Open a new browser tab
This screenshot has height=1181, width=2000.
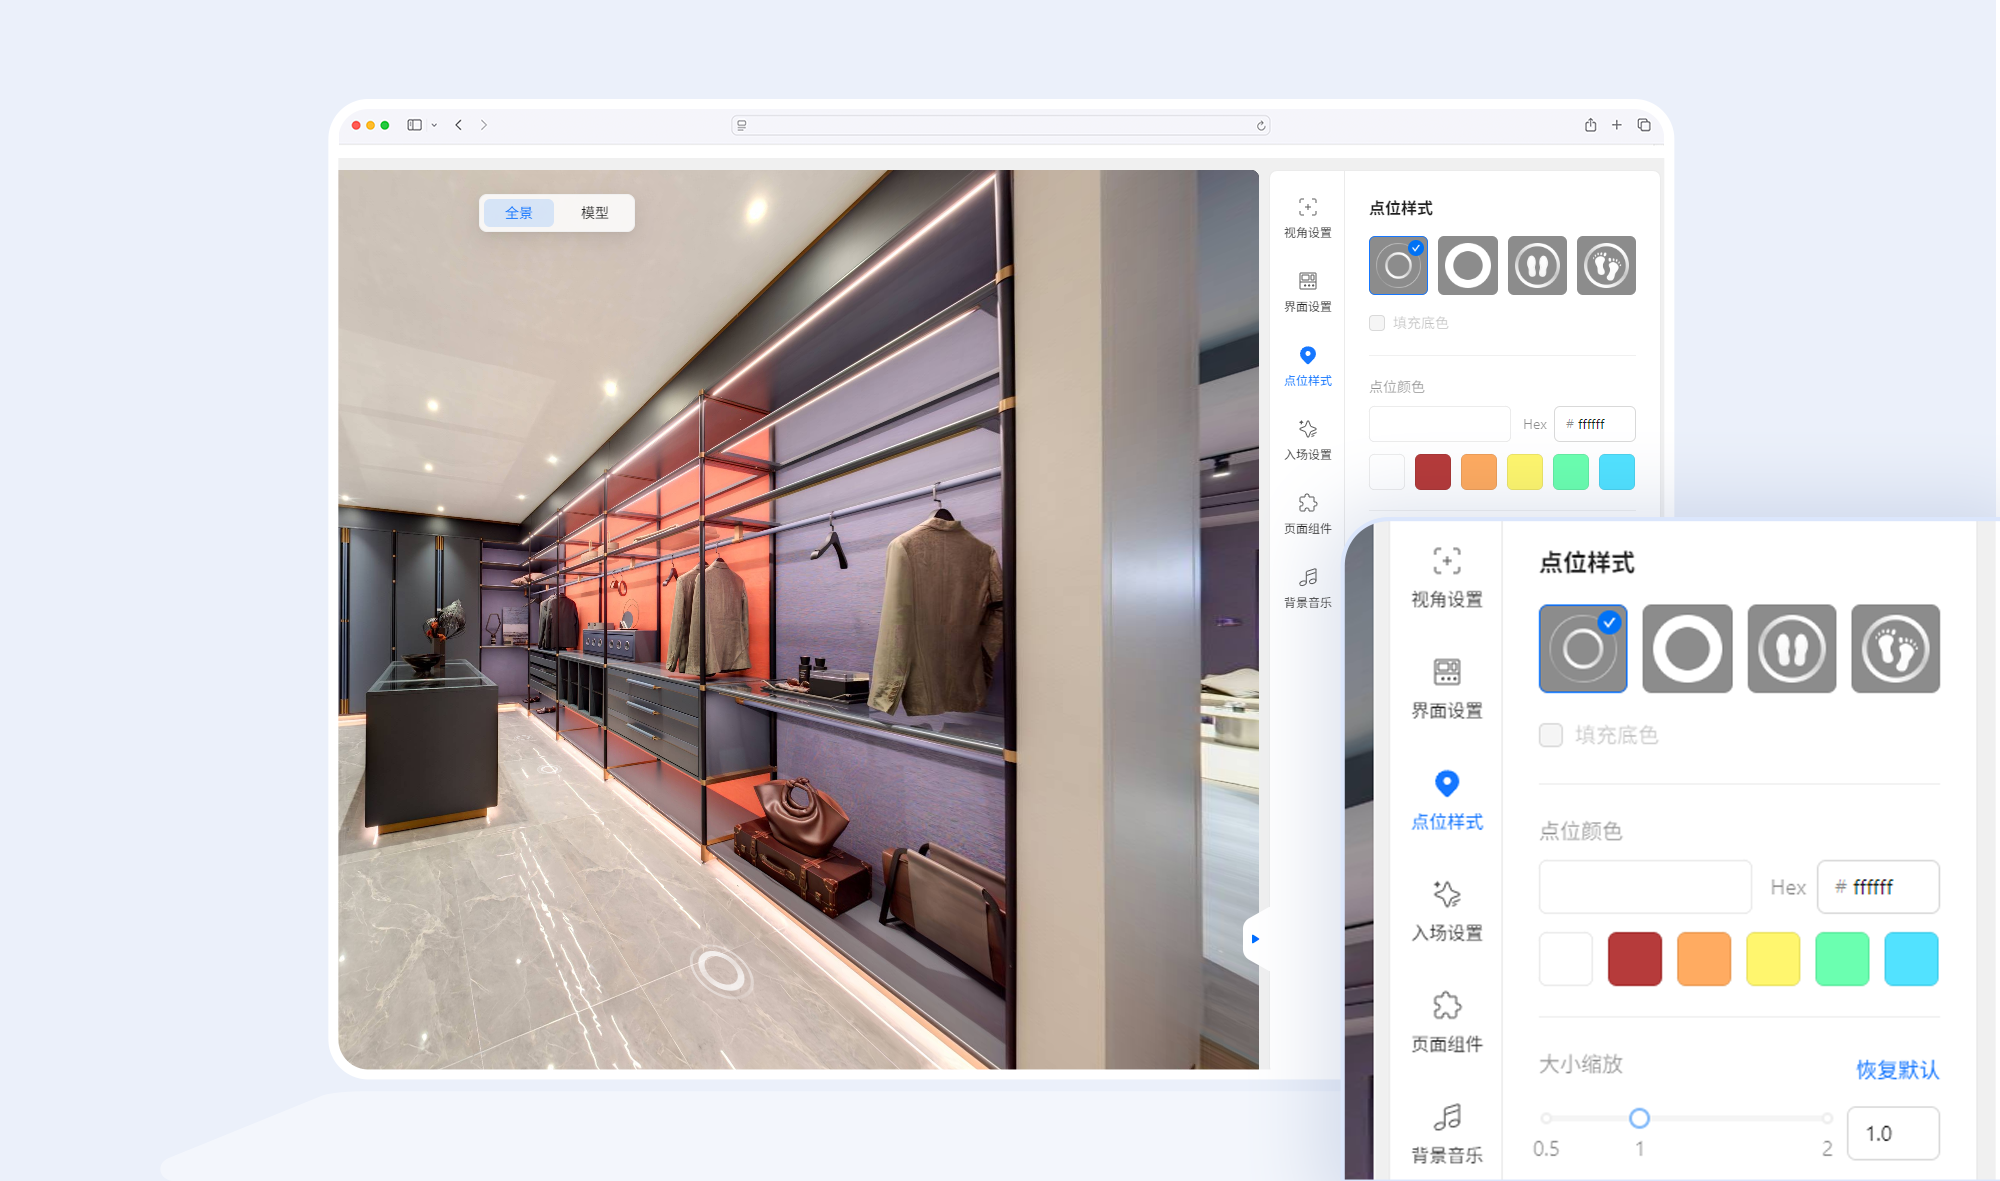click(x=1616, y=125)
